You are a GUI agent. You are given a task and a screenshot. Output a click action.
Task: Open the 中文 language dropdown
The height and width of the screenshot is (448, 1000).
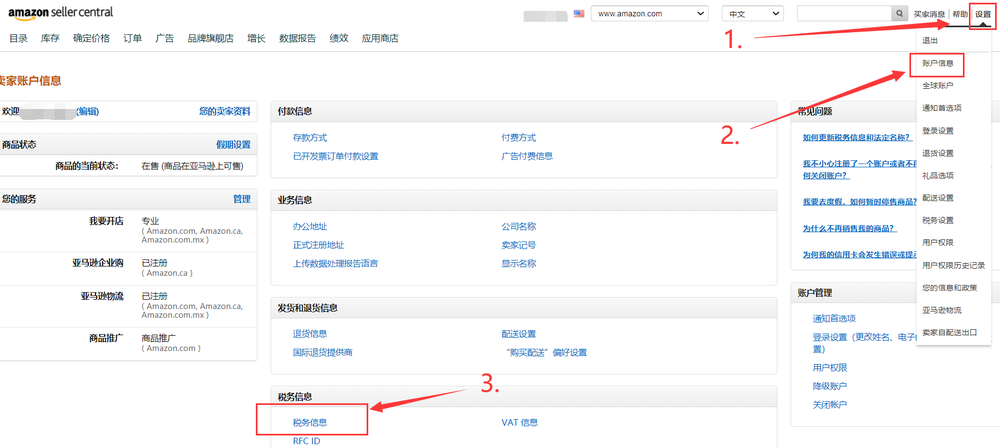click(753, 13)
